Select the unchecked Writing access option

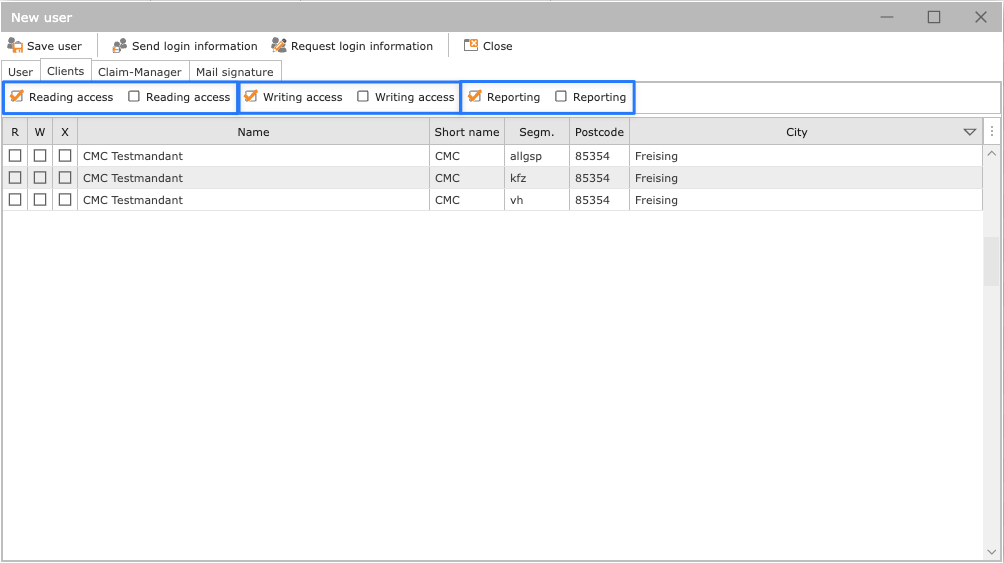coord(363,97)
